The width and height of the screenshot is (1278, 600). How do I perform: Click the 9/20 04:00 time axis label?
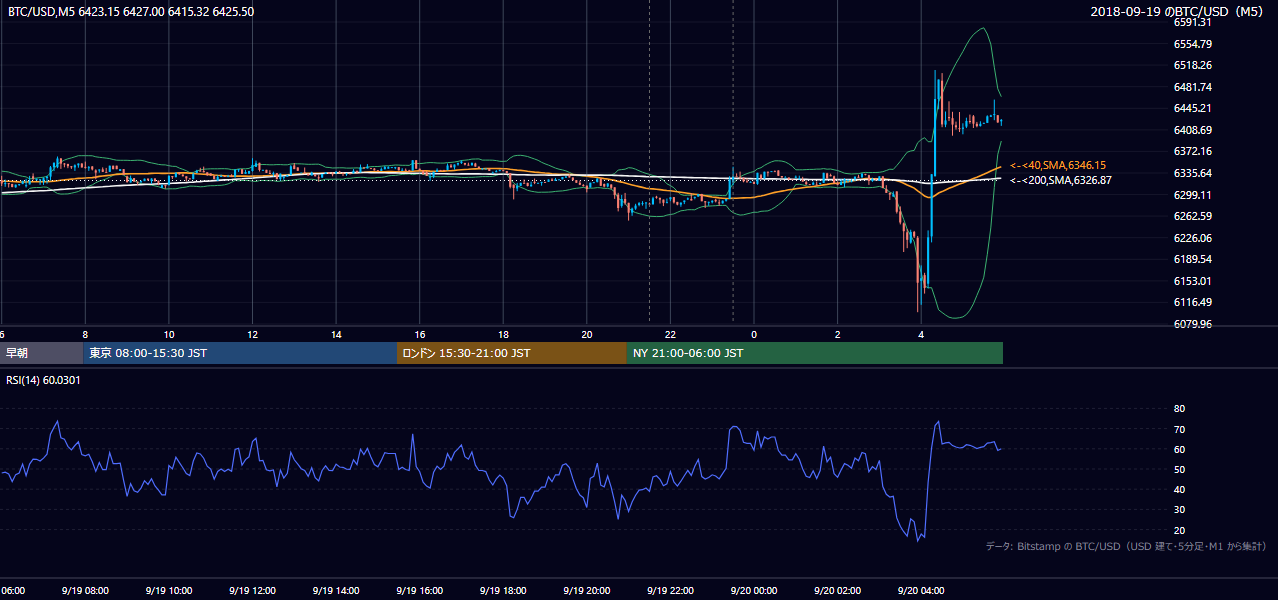(920, 591)
